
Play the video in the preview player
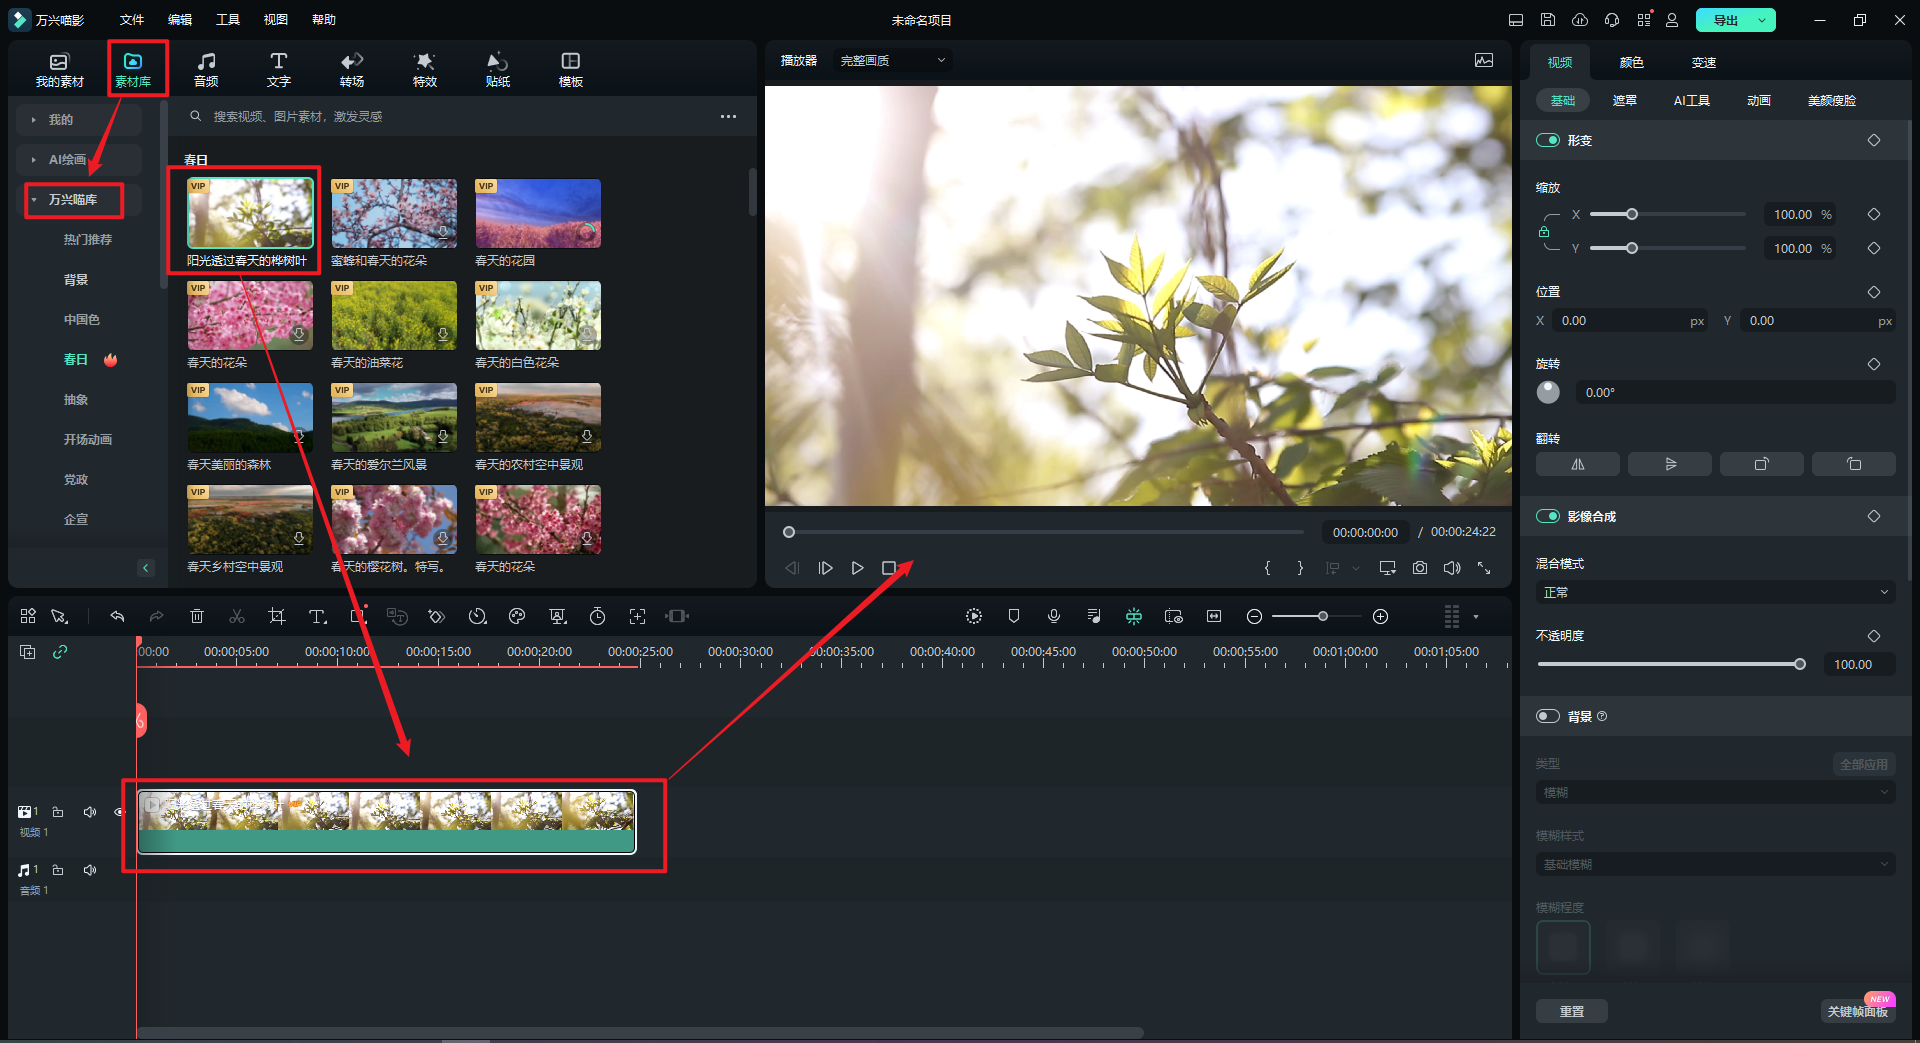[857, 568]
